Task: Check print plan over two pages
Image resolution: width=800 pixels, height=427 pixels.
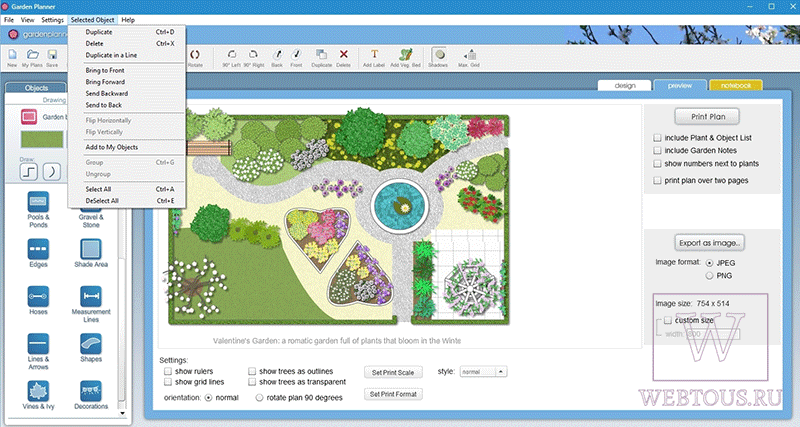Action: pyautogui.click(x=658, y=181)
